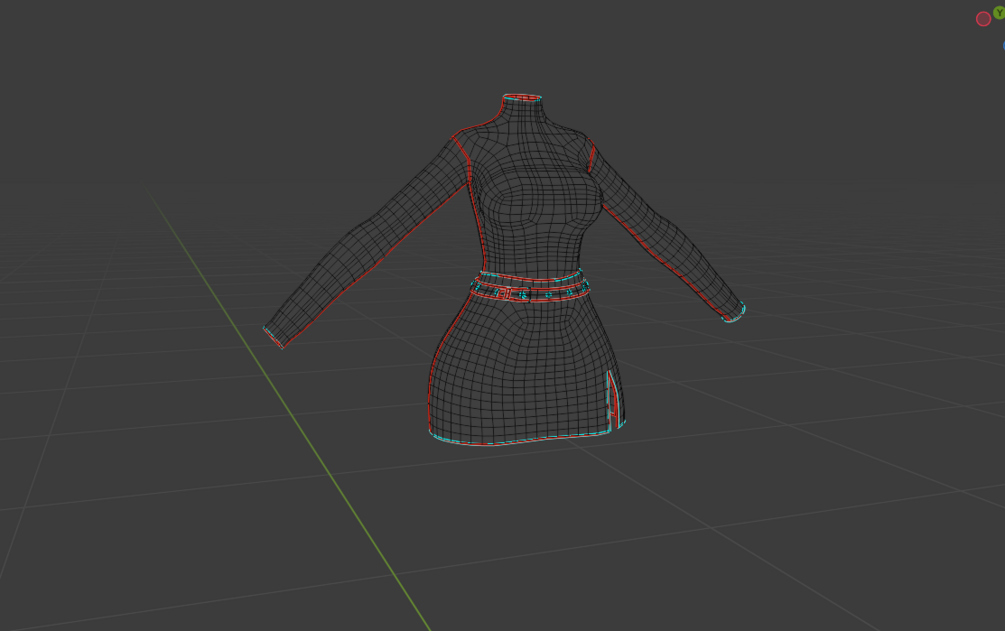Click the red negative X axis gizmo circle

click(x=983, y=19)
